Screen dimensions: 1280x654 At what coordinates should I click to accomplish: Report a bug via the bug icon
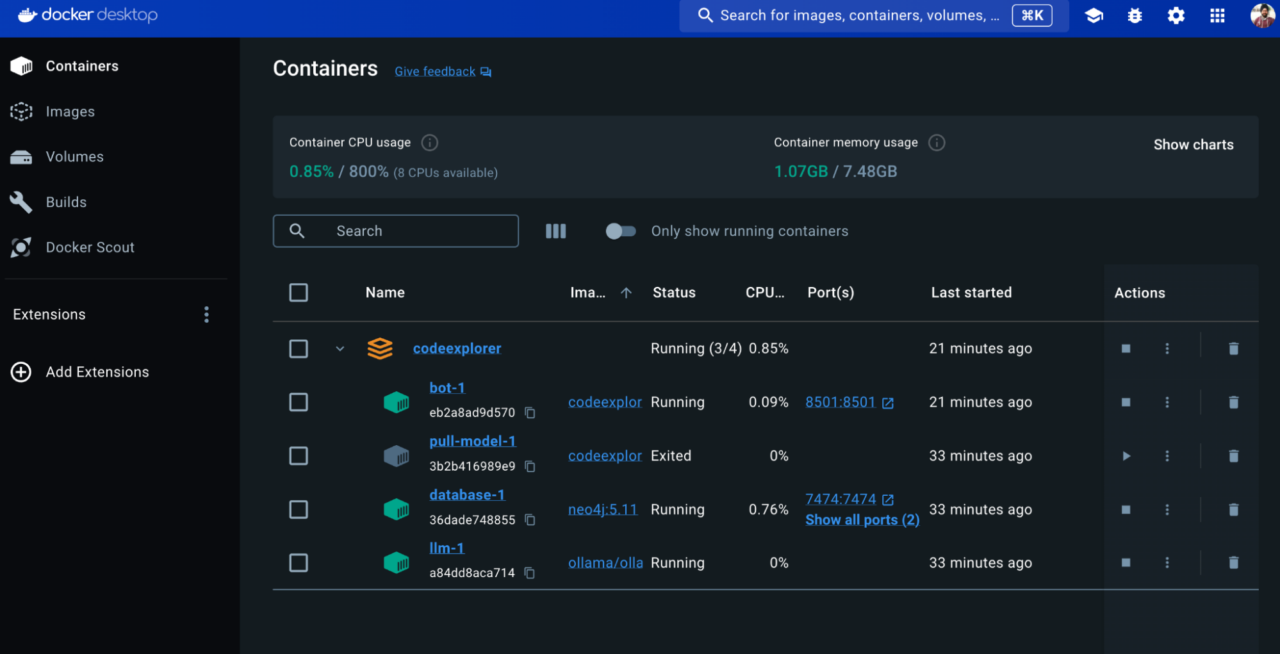pos(1134,15)
